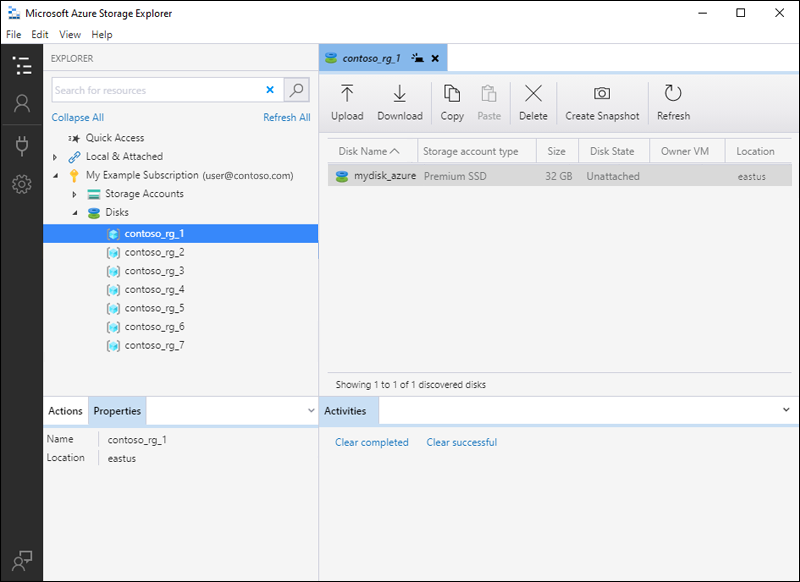This screenshot has width=800, height=582.
Task: Collapse the My Example Subscription node
Action: pos(56,176)
